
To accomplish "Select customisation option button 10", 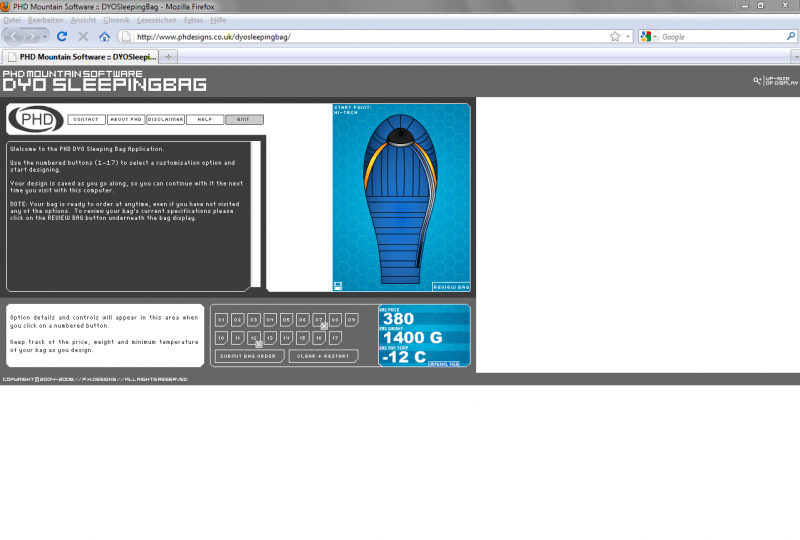I will (221, 338).
